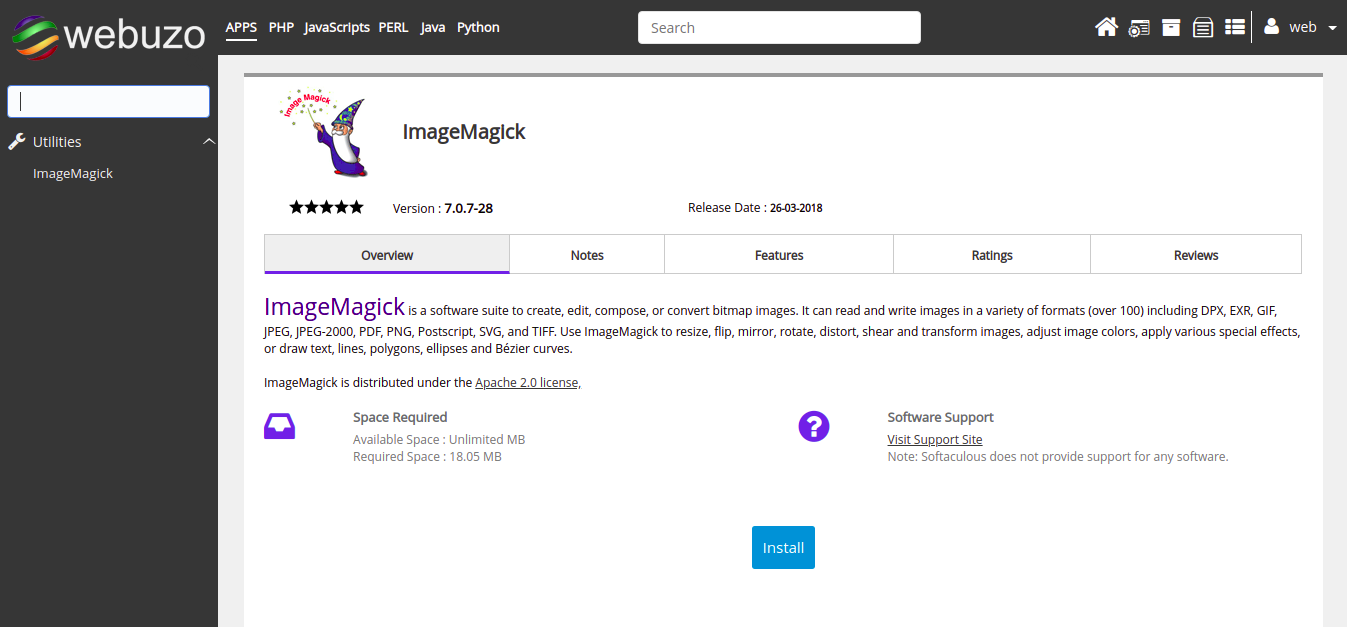Click the release date 26-03-2018
The width and height of the screenshot is (1347, 627).
[796, 208]
